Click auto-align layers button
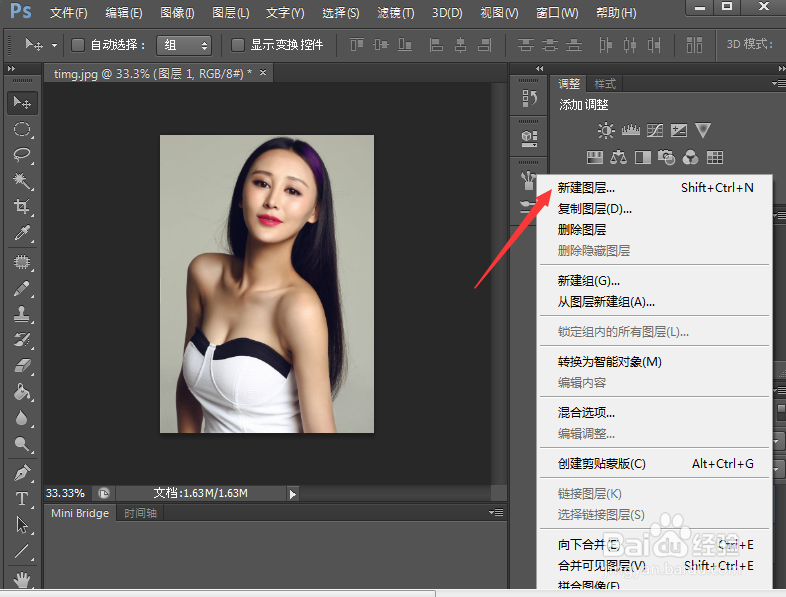 pos(694,45)
